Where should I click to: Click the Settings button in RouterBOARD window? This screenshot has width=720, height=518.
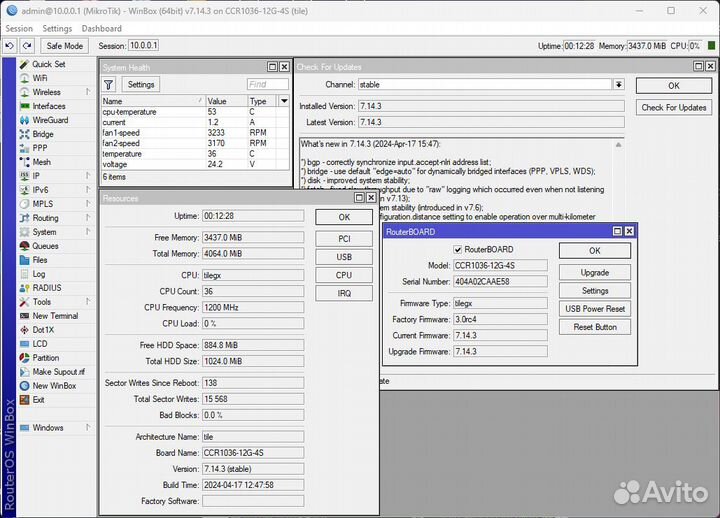pos(595,291)
